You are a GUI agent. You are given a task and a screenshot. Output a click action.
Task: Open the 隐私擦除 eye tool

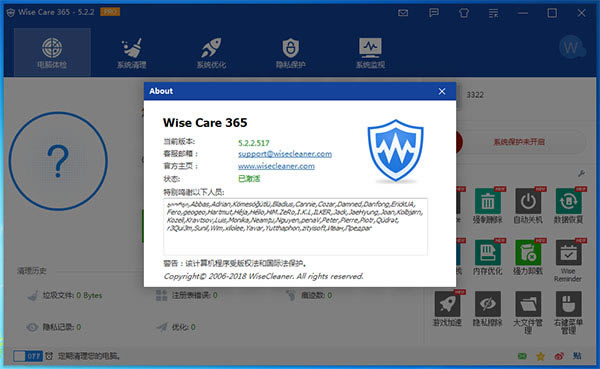tap(488, 309)
